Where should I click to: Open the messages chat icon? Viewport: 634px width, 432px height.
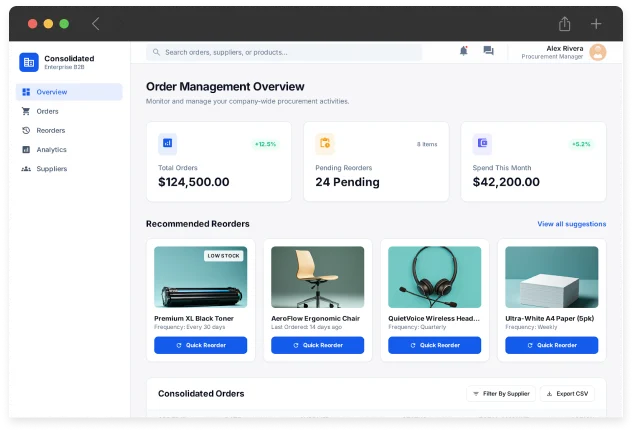[x=488, y=51]
